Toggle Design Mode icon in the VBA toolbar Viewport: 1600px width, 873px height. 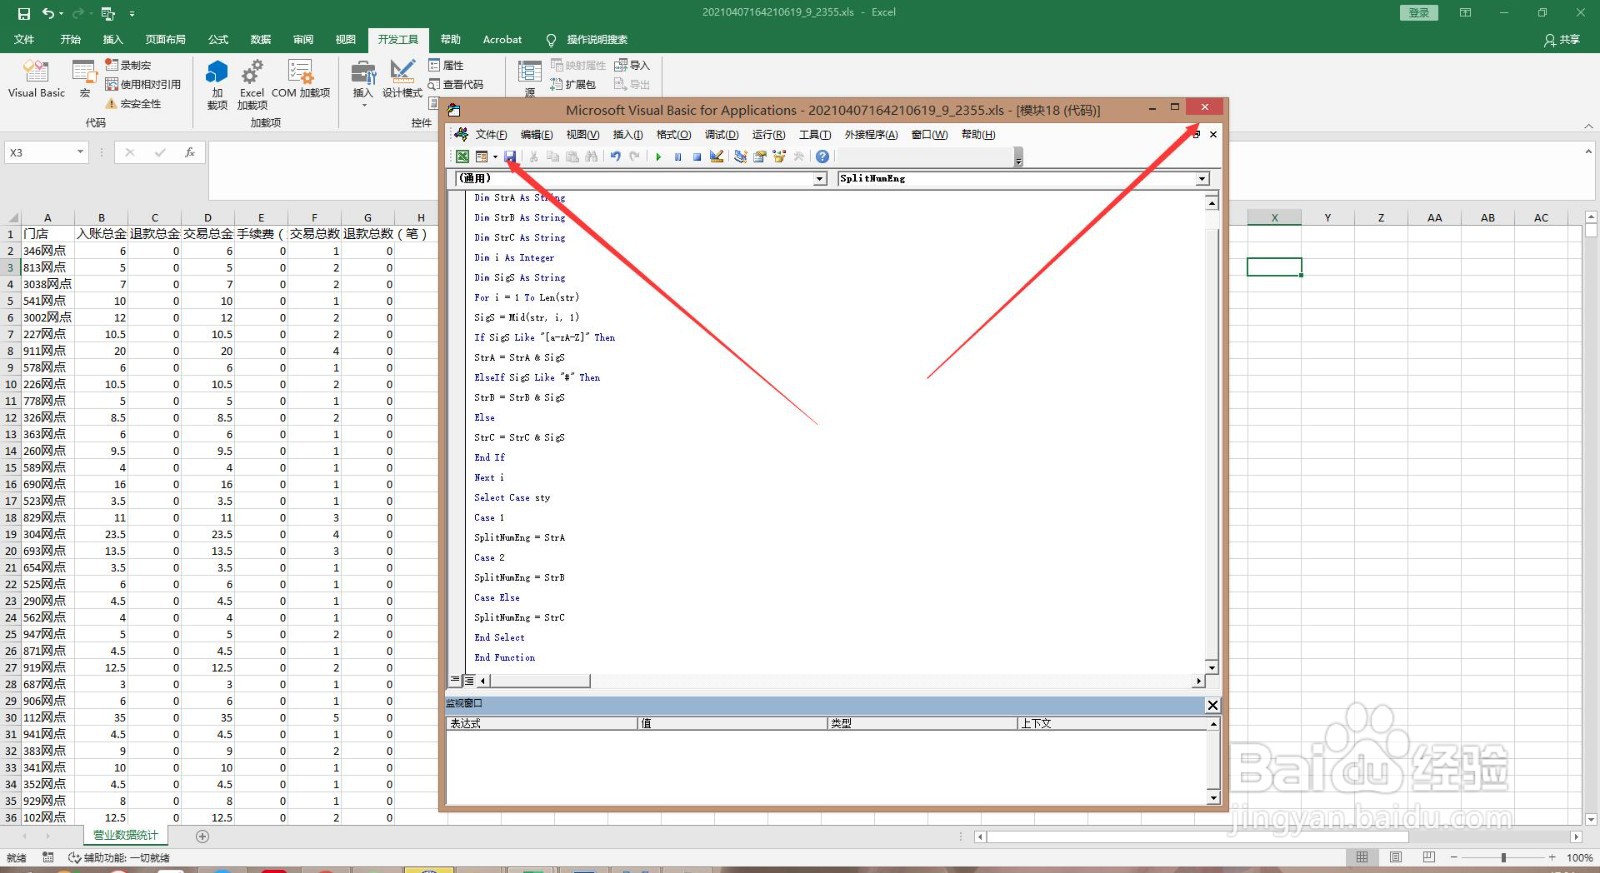pos(716,156)
